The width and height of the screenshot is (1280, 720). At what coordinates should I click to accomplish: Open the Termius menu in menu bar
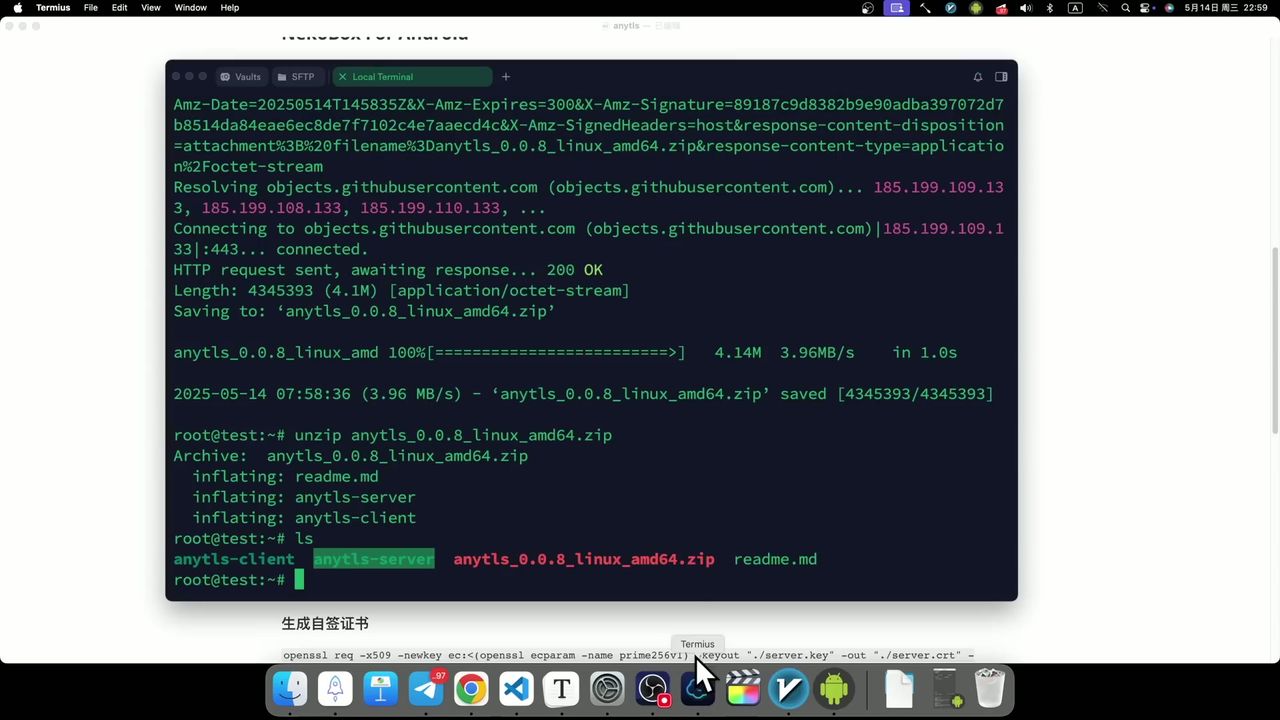[53, 8]
